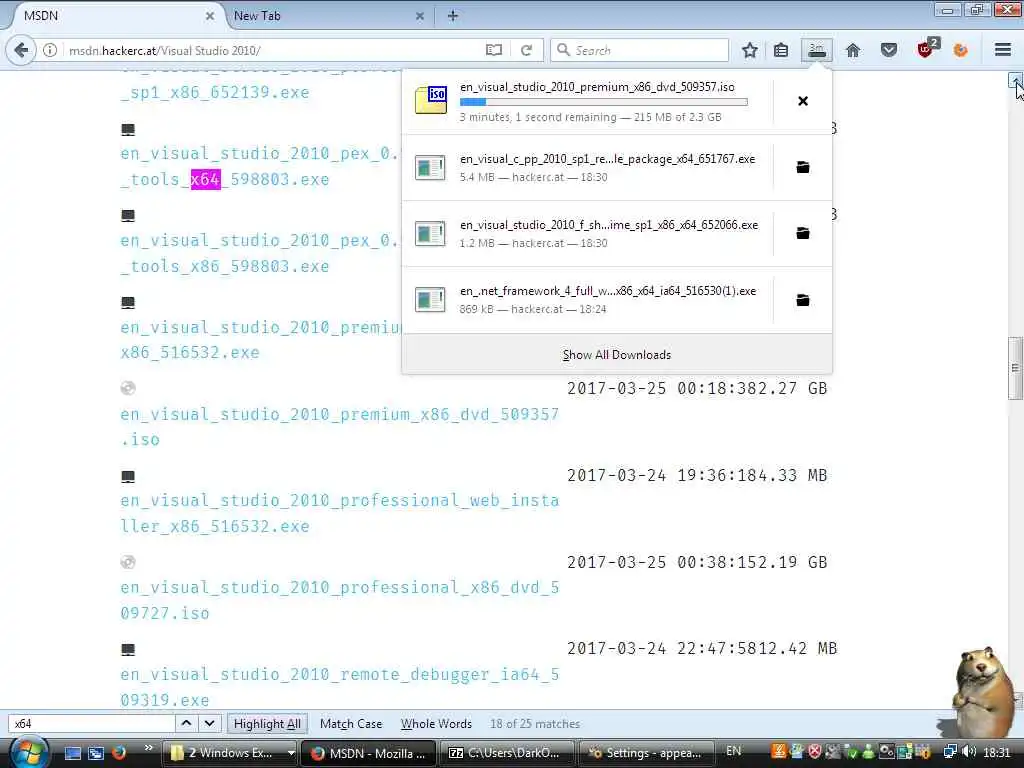Go to Firefox home page icon

(x=853, y=50)
